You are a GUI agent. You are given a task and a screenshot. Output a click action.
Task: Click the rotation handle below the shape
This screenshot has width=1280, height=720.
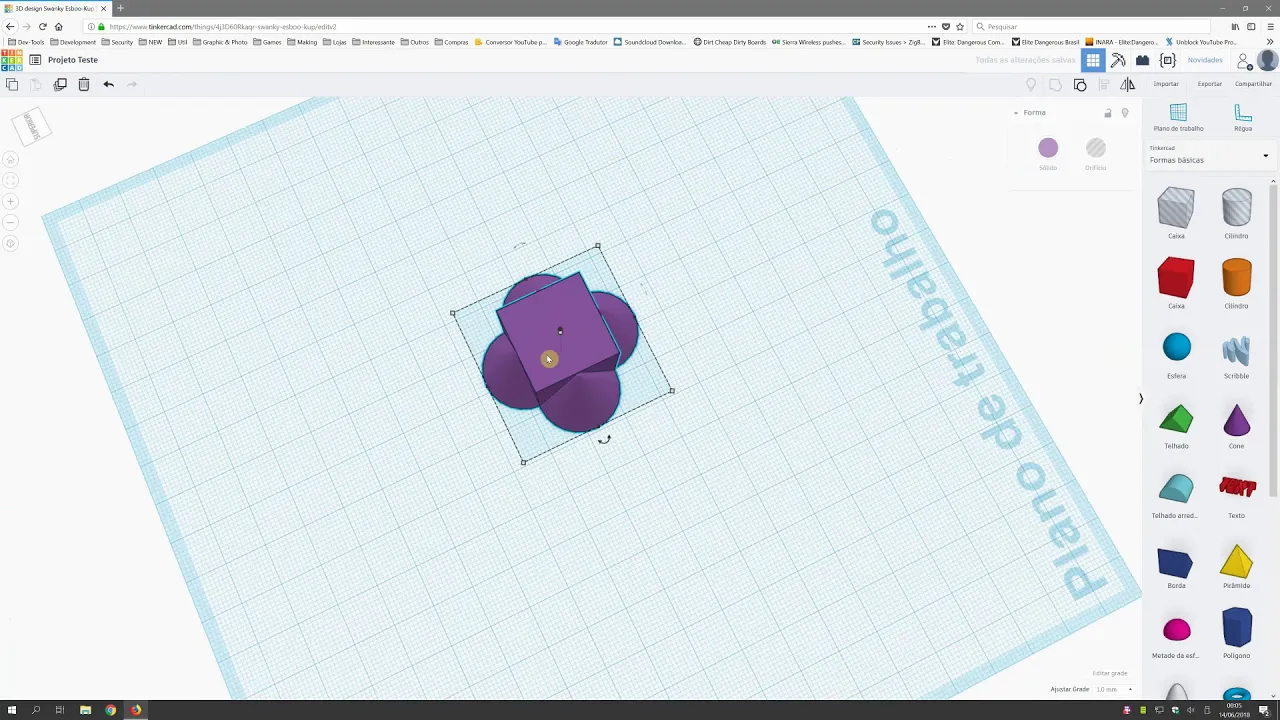point(604,439)
